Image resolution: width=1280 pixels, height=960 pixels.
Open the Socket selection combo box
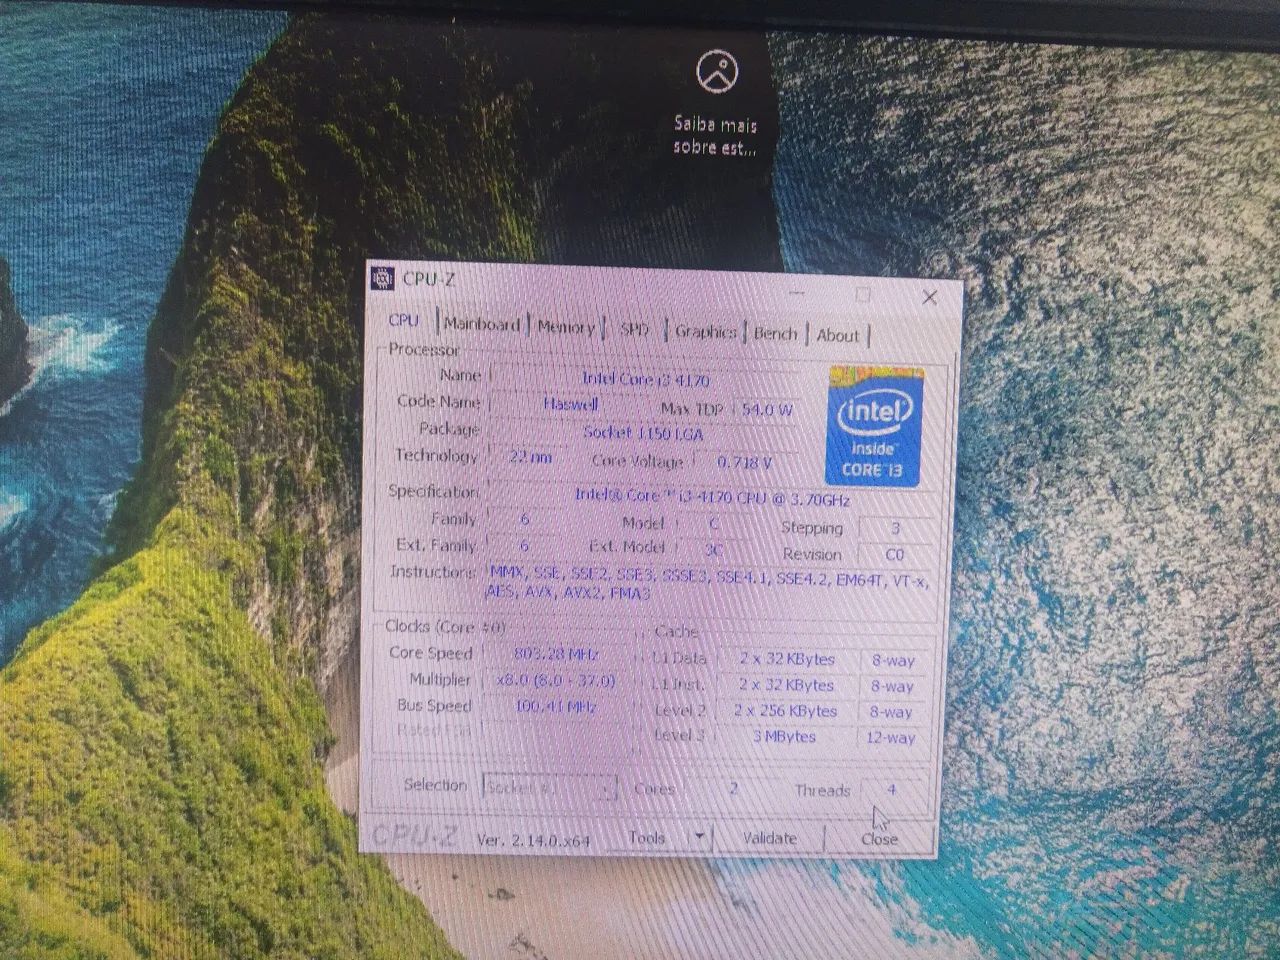click(x=549, y=787)
